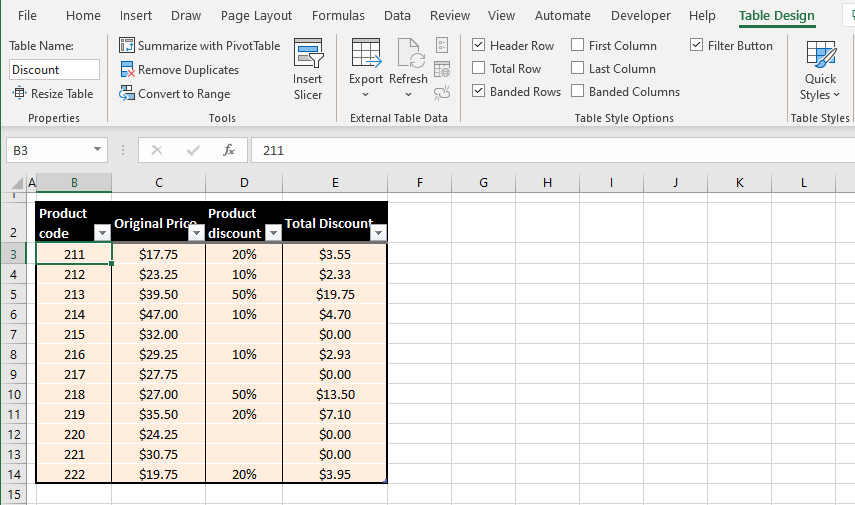Viewport: 855px width, 505px height.
Task: Expand the Export dropdown menu
Action: click(365, 94)
